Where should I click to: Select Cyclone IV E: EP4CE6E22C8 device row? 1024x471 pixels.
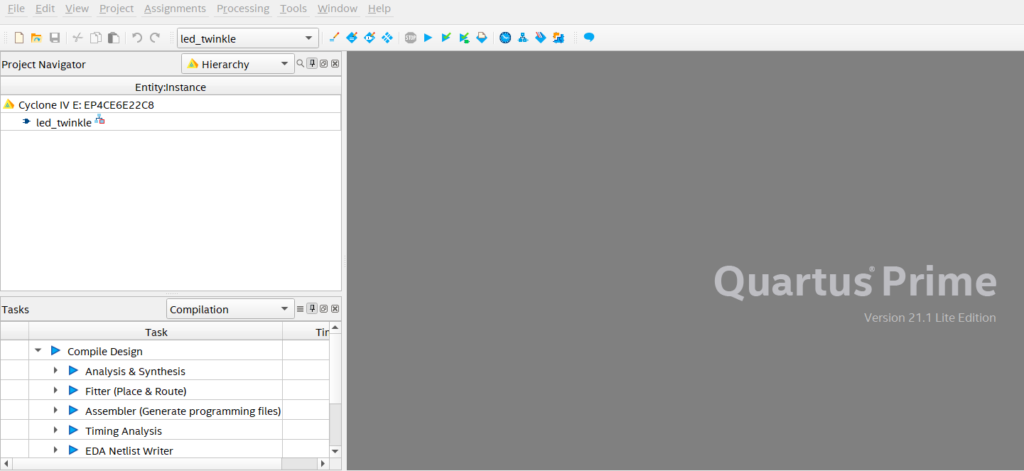(x=170, y=105)
